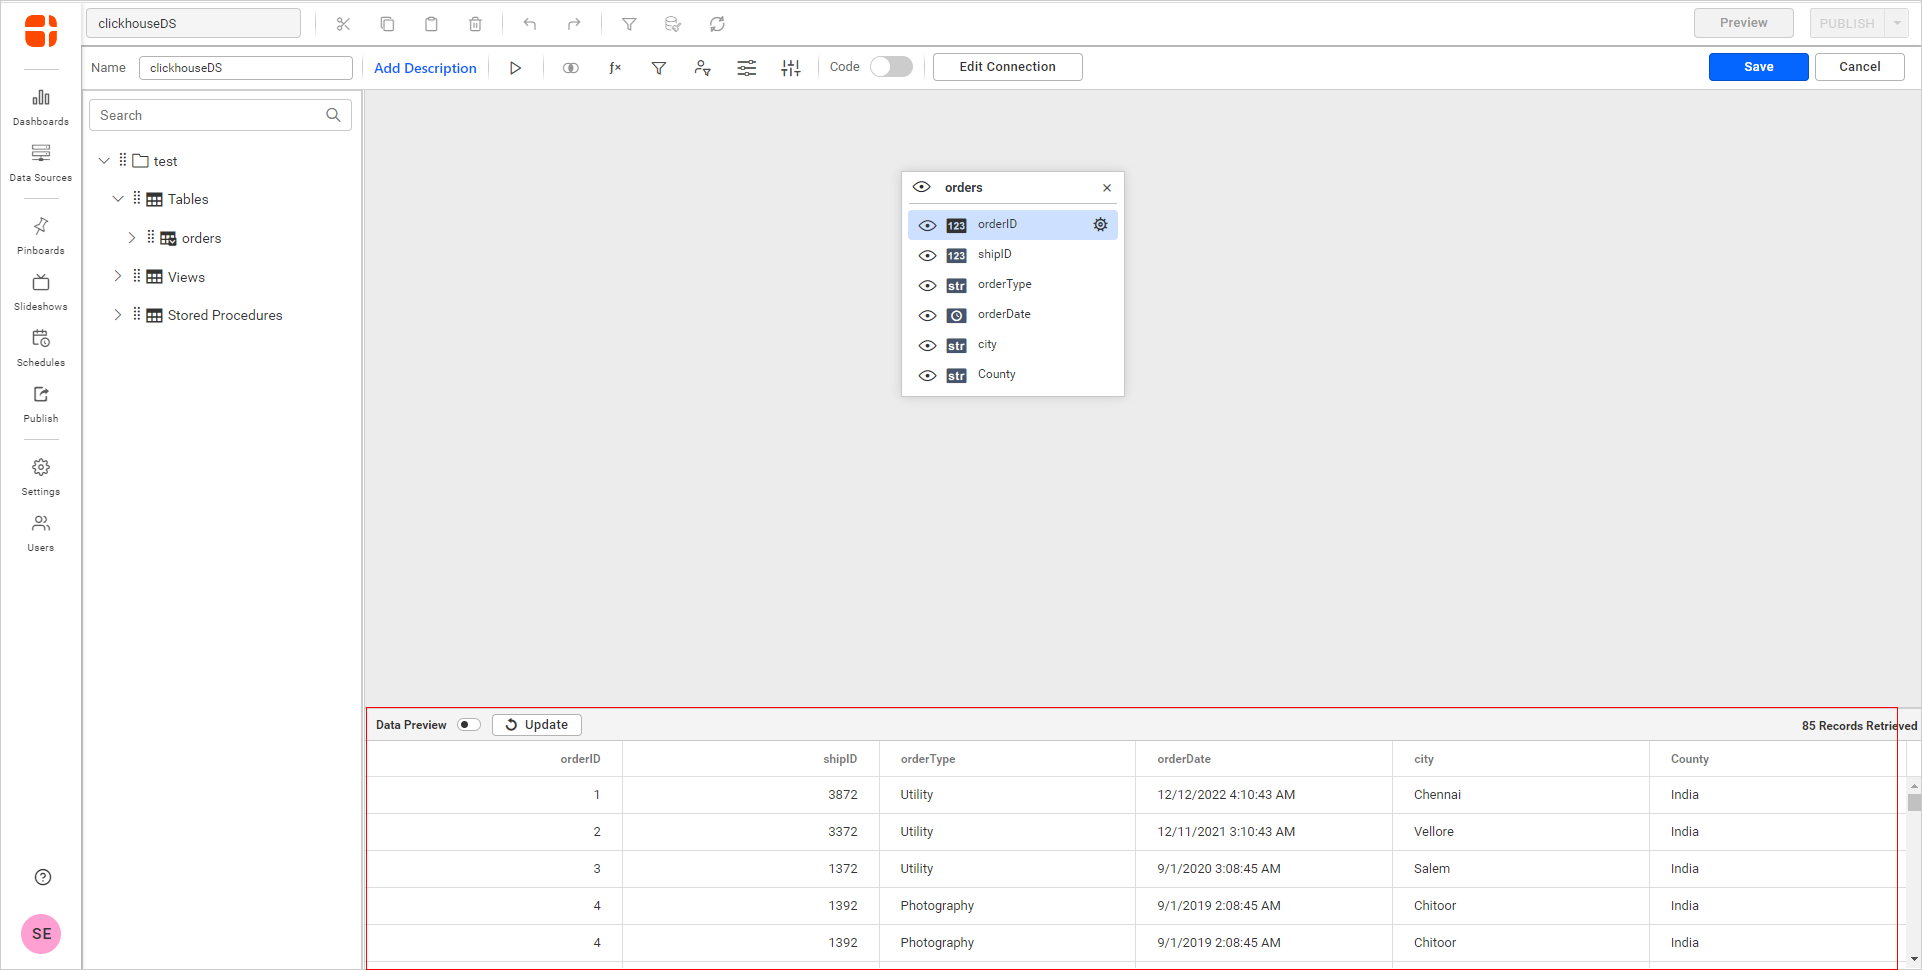Click the Delete trash icon
The height and width of the screenshot is (970, 1922).
[x=475, y=24]
